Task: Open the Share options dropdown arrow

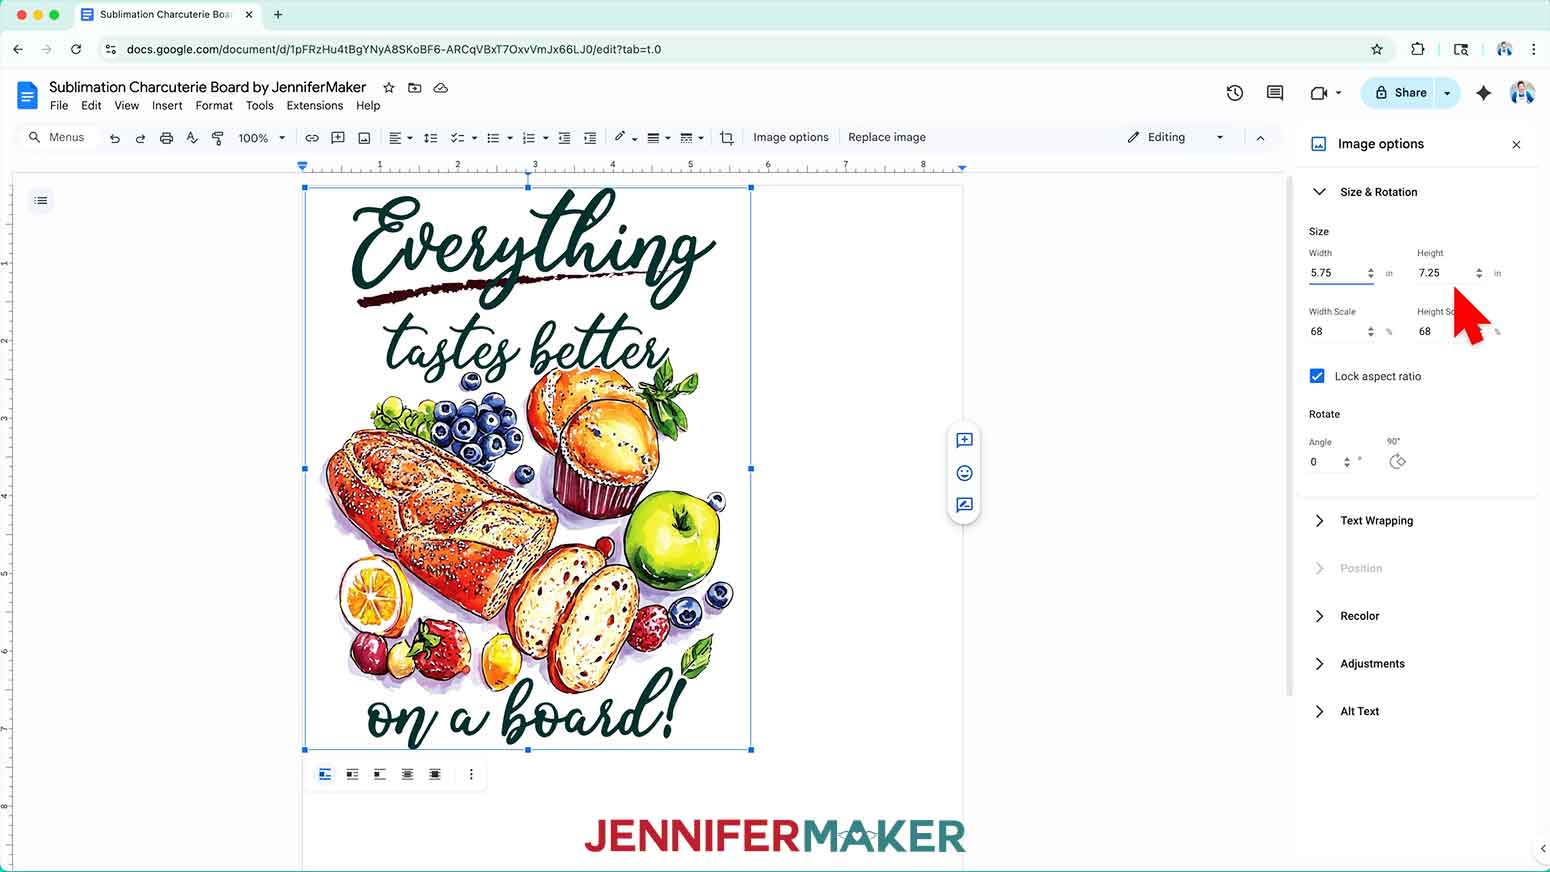Action: point(1447,93)
